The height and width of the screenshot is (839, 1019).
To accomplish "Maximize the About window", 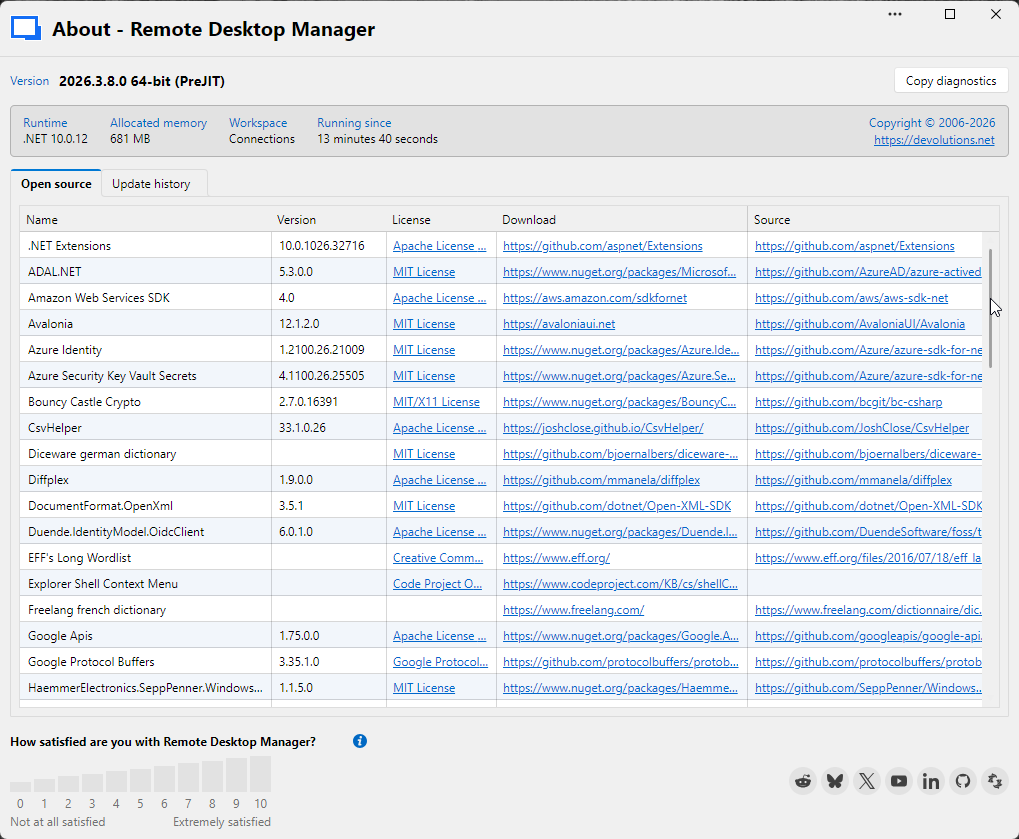I will (x=949, y=14).
